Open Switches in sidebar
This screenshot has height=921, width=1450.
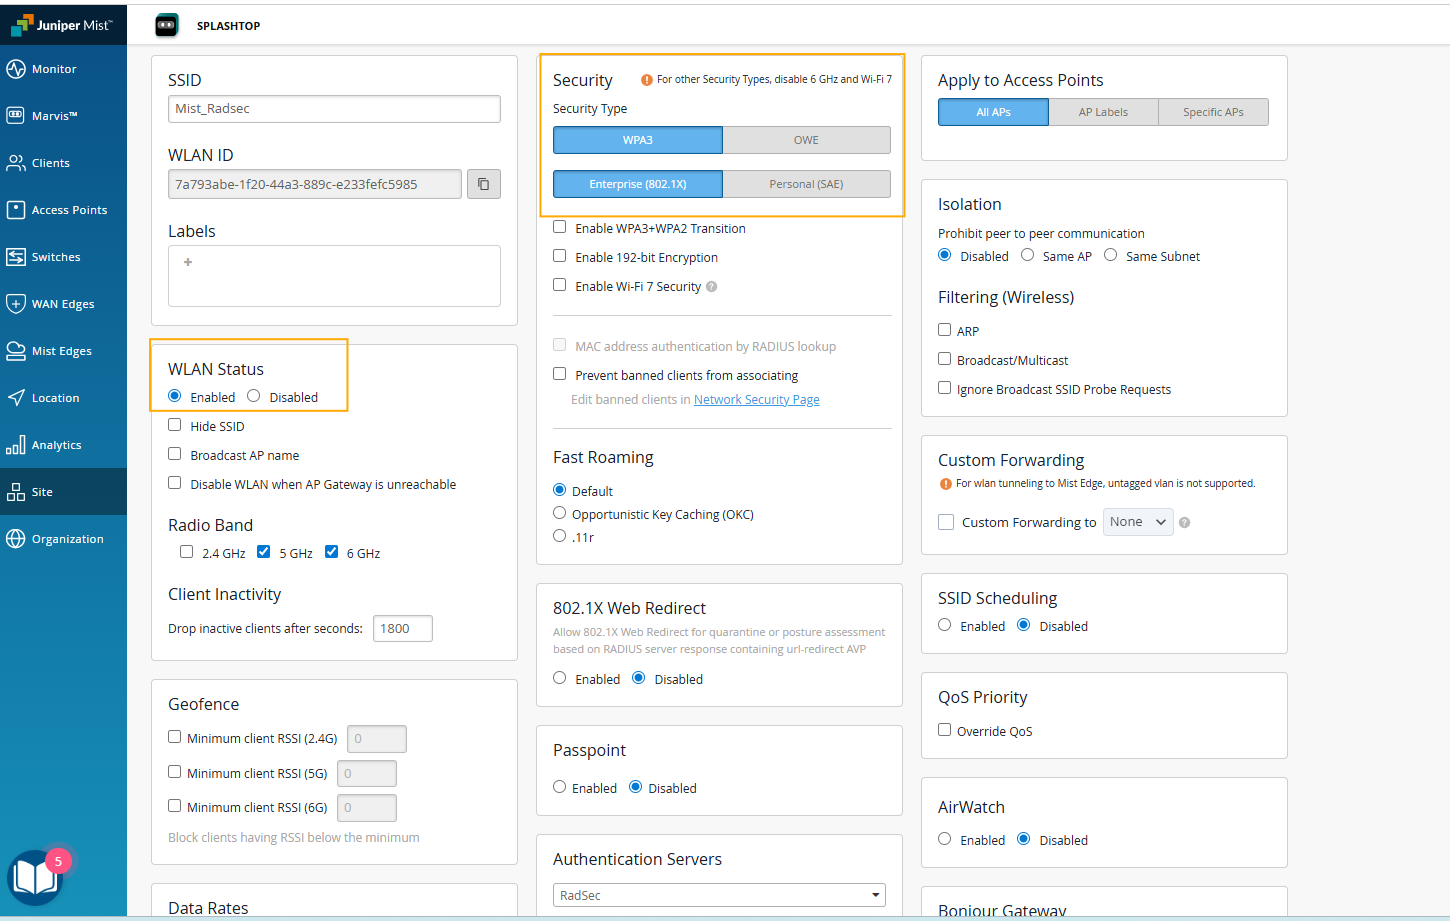[63, 257]
